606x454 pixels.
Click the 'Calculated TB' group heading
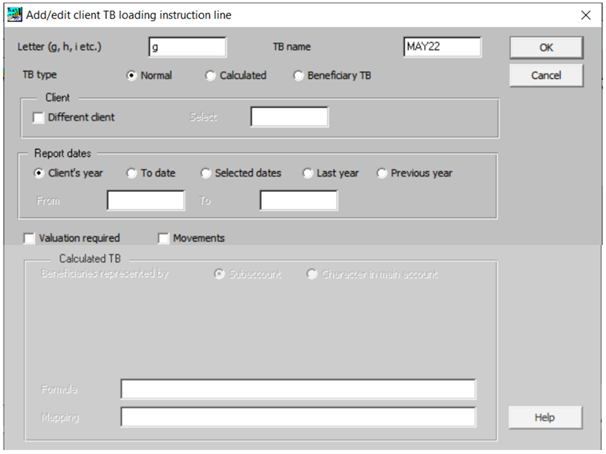click(x=90, y=258)
